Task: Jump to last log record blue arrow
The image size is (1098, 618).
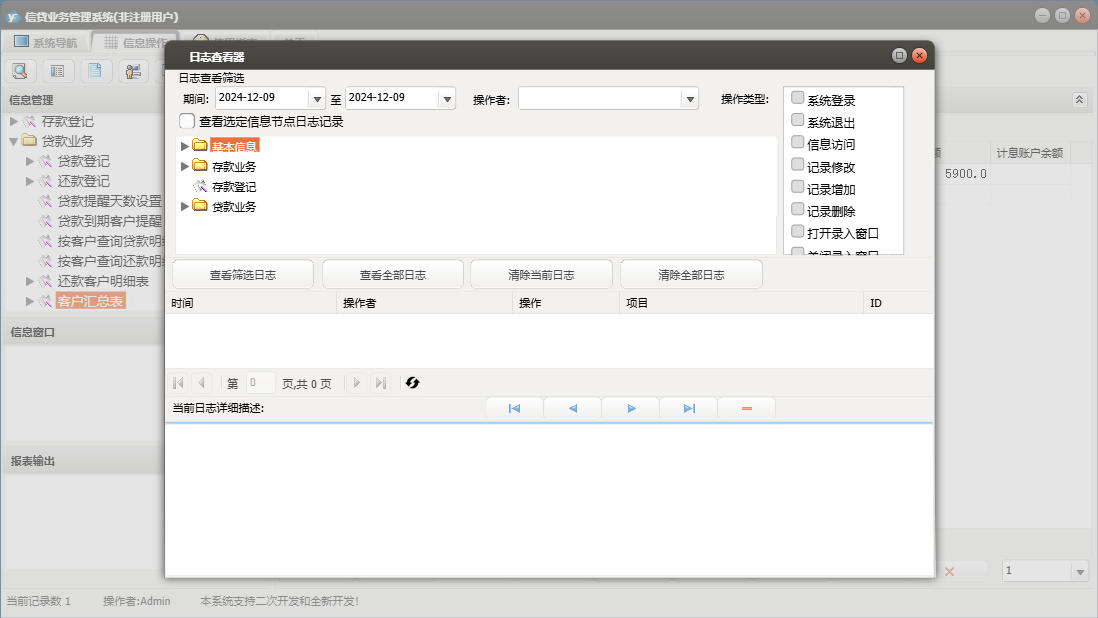Action: 689,408
